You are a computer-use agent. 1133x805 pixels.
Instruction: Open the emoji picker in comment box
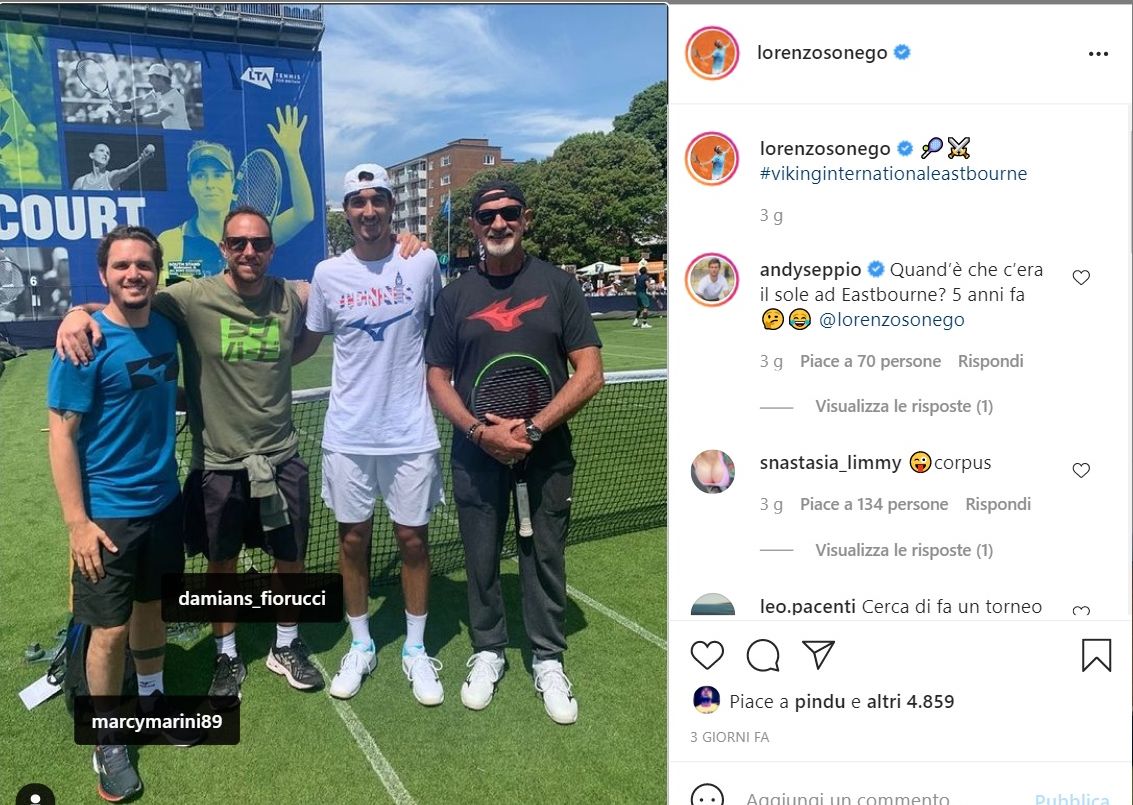click(707, 796)
